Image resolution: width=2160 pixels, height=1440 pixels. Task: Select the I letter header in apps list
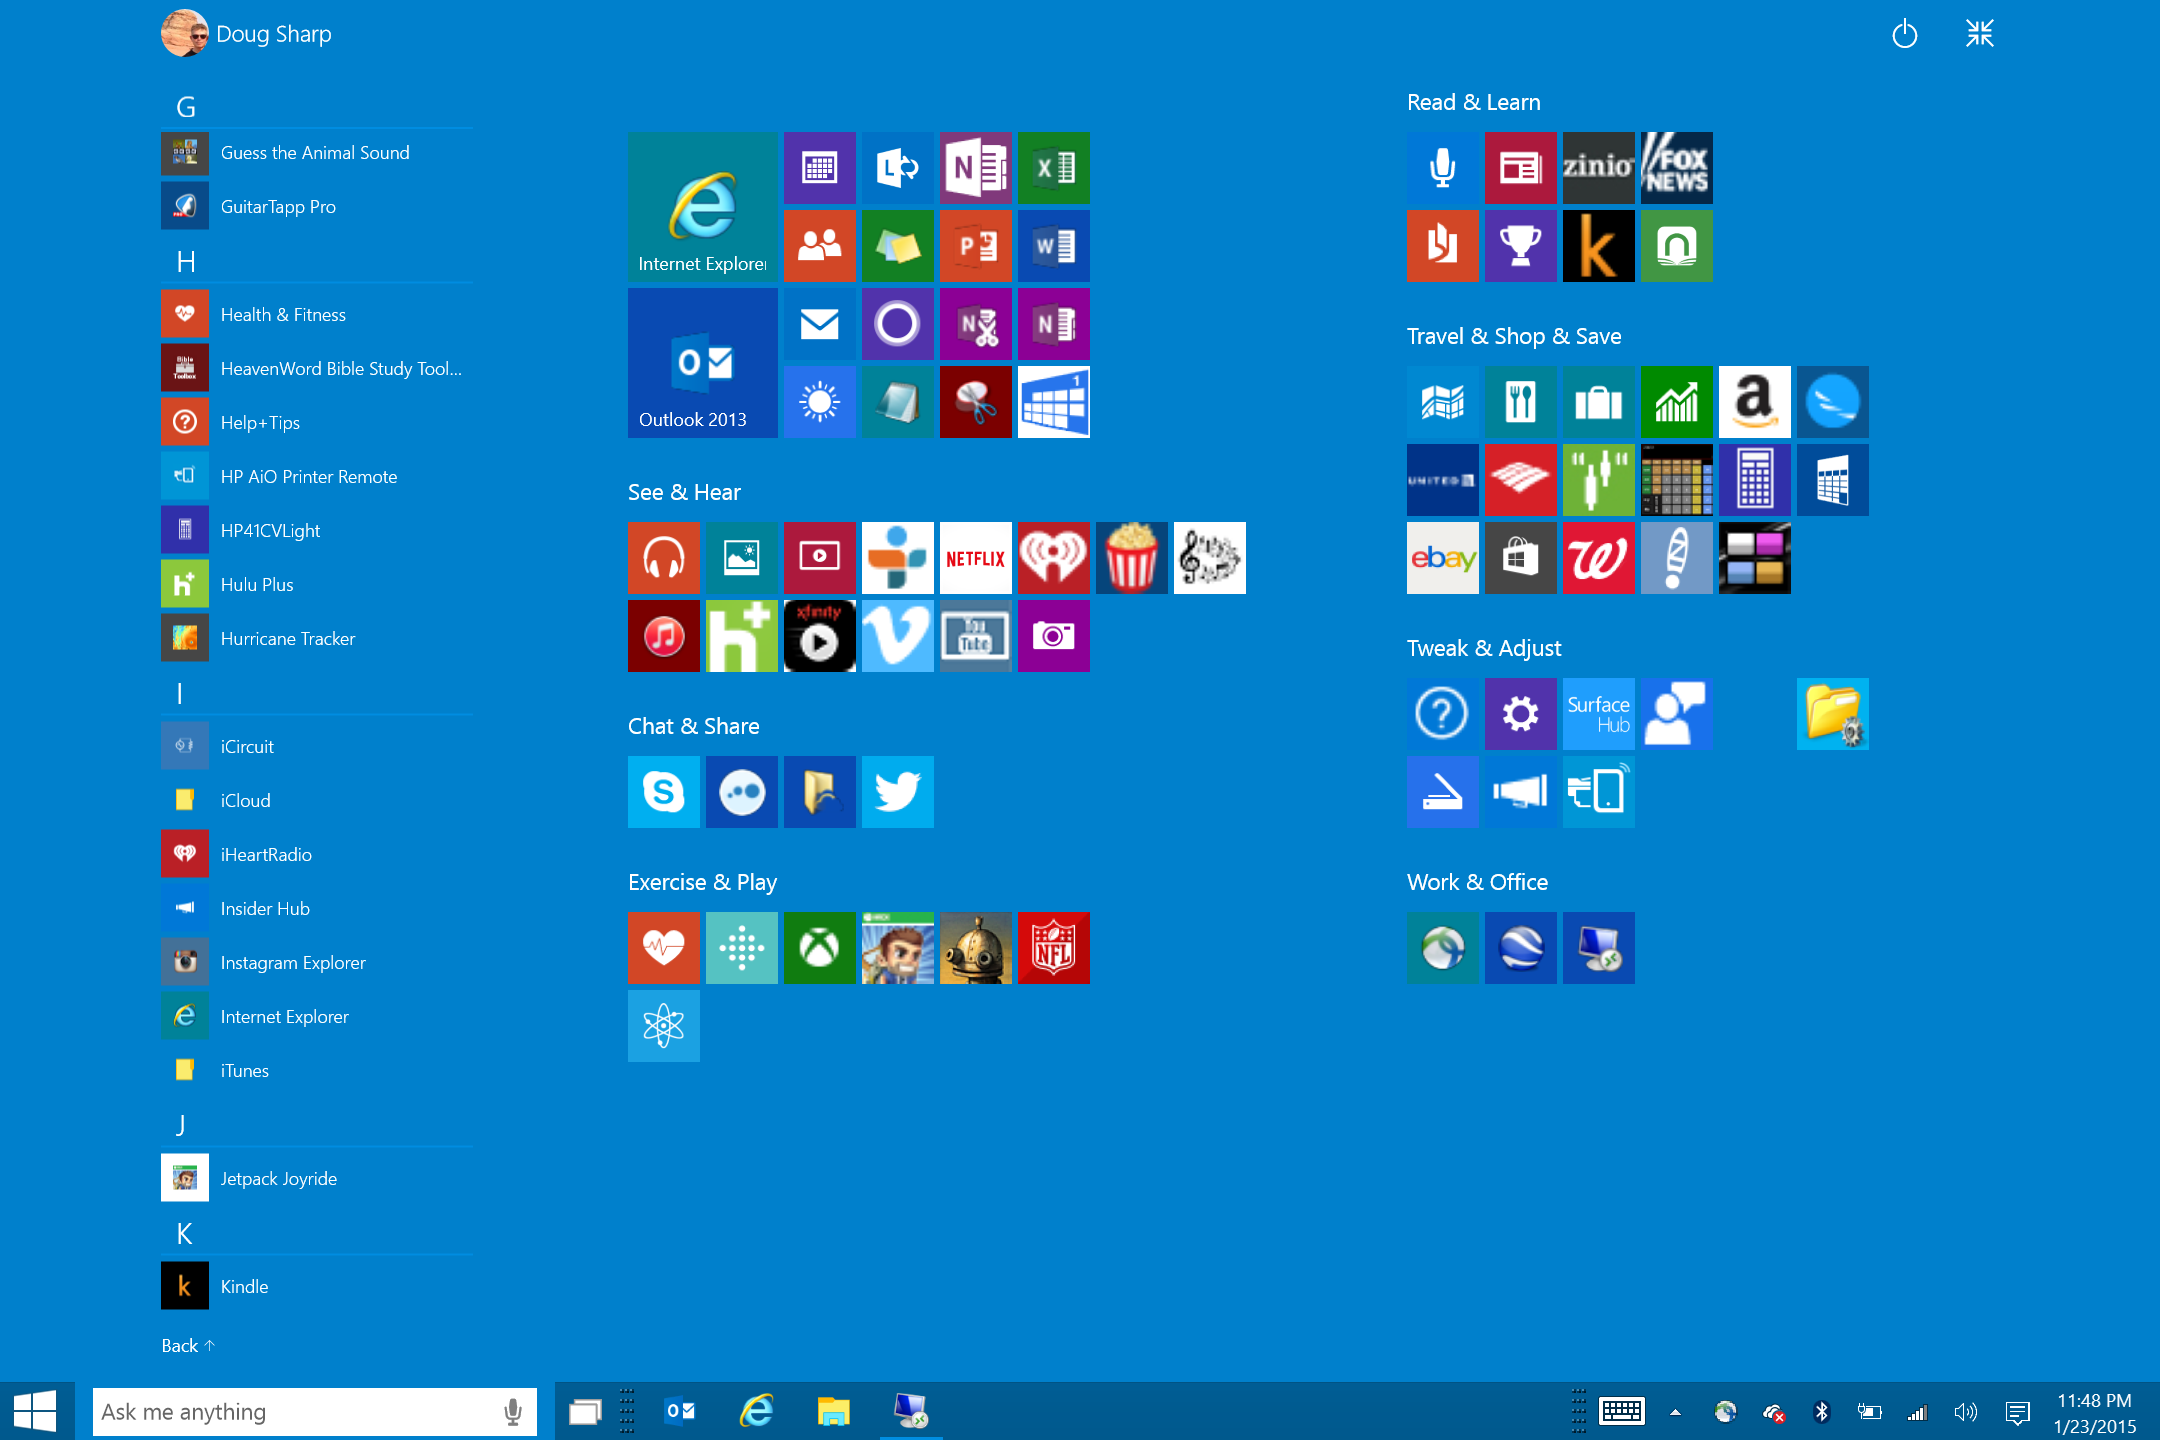(x=180, y=693)
